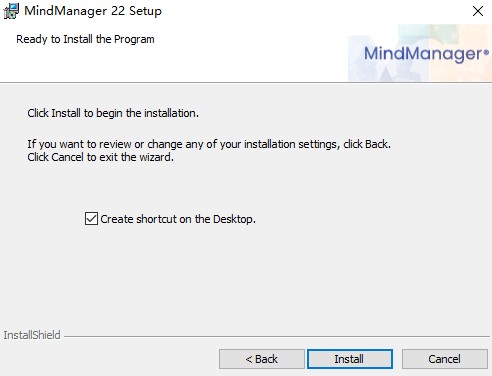Close the setup window with the X

(x=478, y=11)
